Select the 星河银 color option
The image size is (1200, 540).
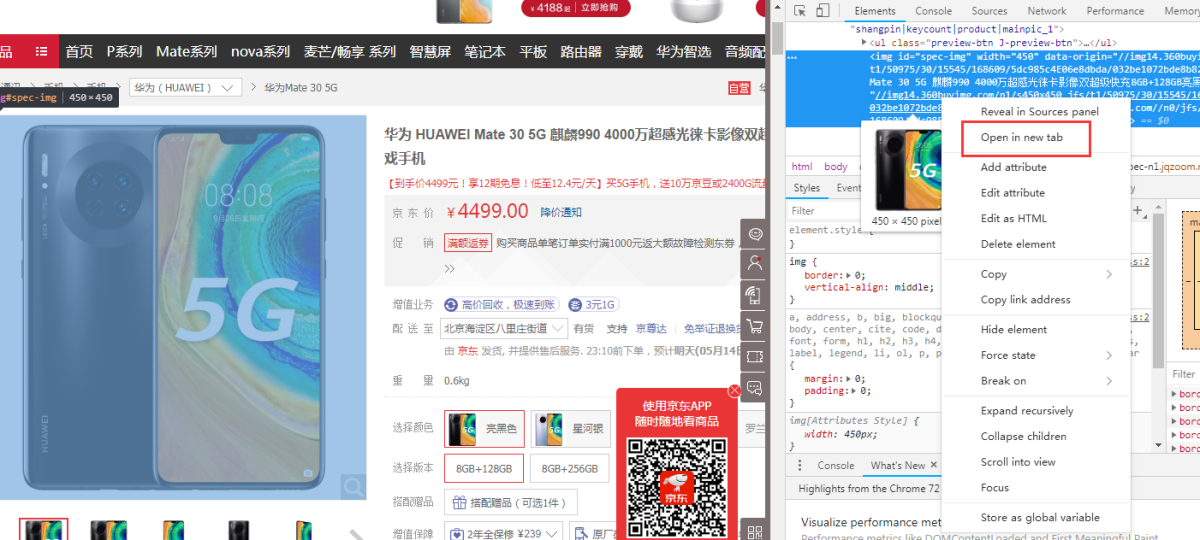pos(568,428)
